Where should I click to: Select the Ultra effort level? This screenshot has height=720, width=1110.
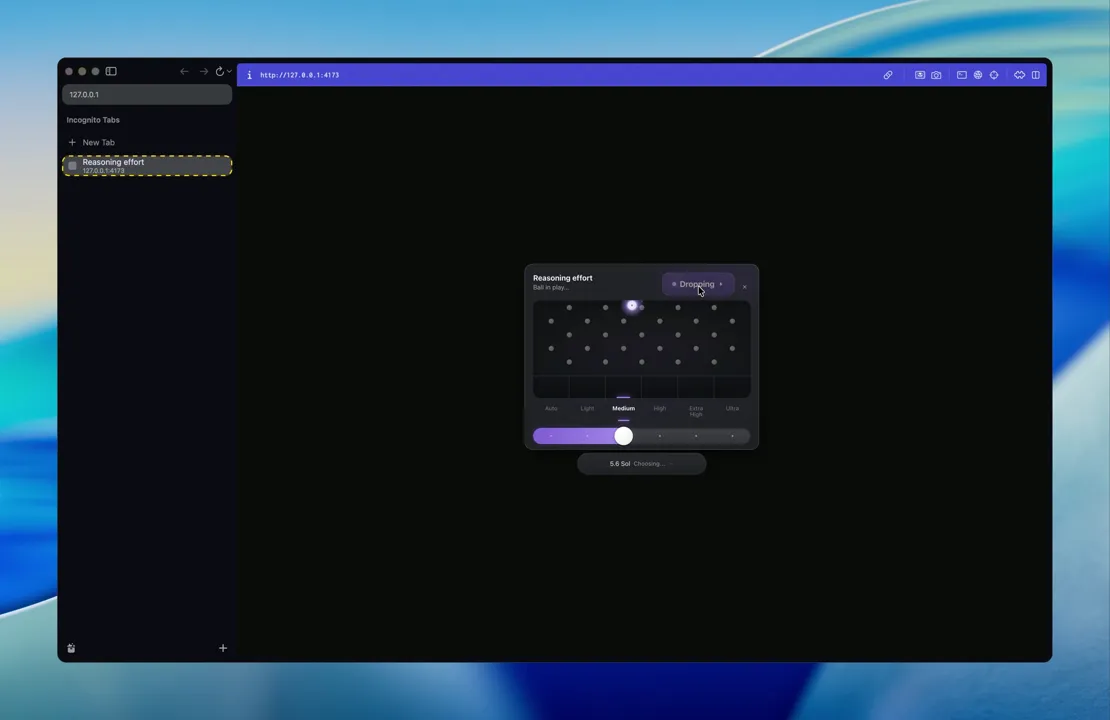(732, 408)
